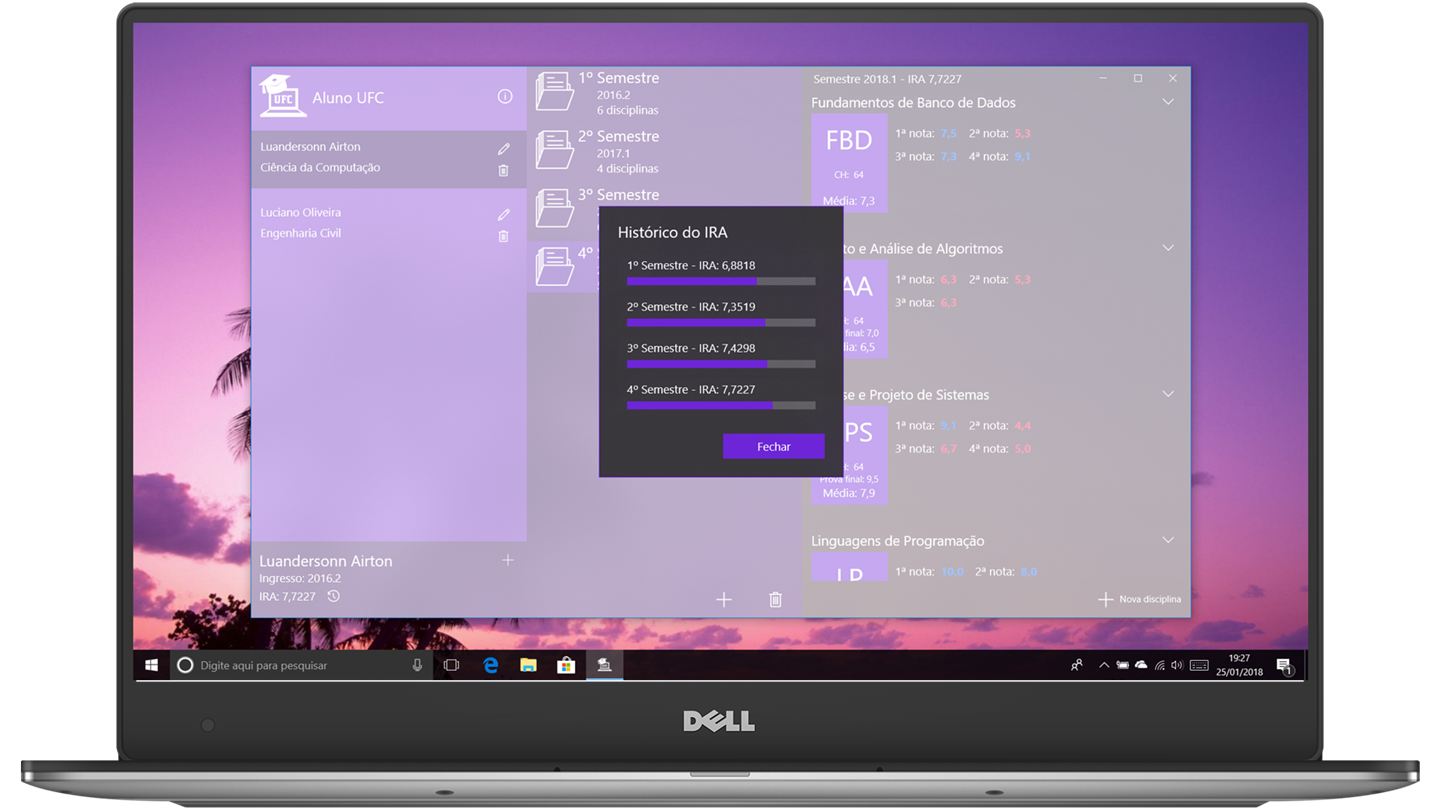Viewport: 1440px width, 810px height.
Task: Launch Microsoft Edge from taskbar
Action: tap(491, 665)
